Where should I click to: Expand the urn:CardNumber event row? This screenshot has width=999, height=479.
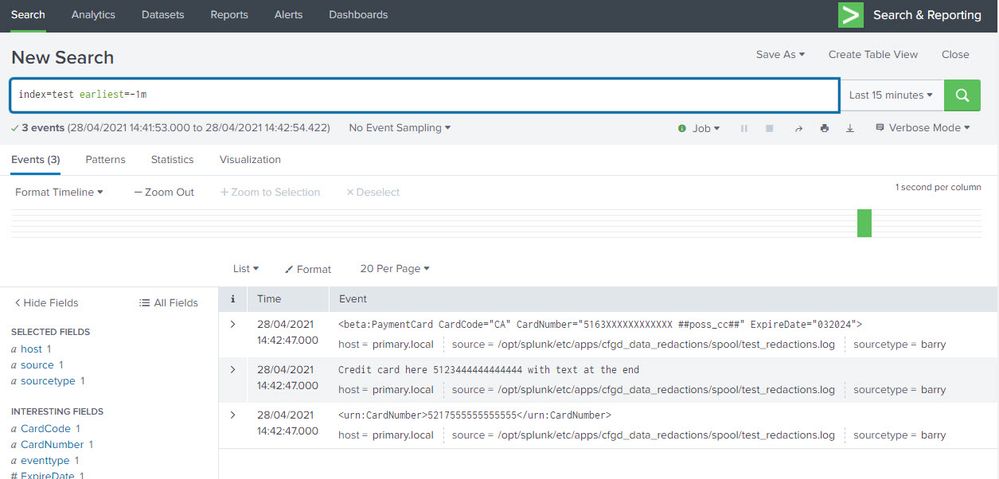click(233, 415)
